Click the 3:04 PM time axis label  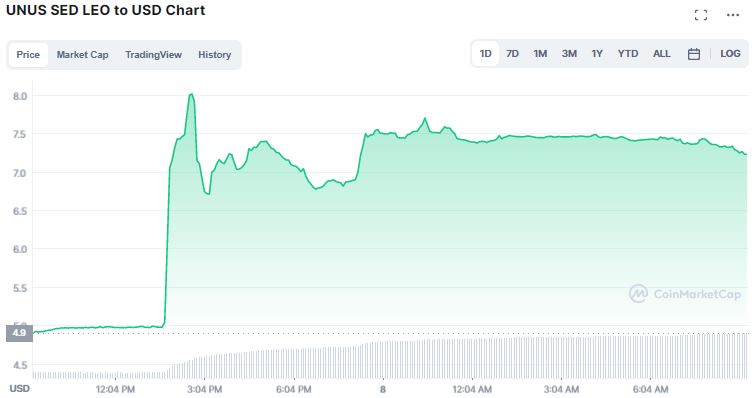click(x=204, y=389)
